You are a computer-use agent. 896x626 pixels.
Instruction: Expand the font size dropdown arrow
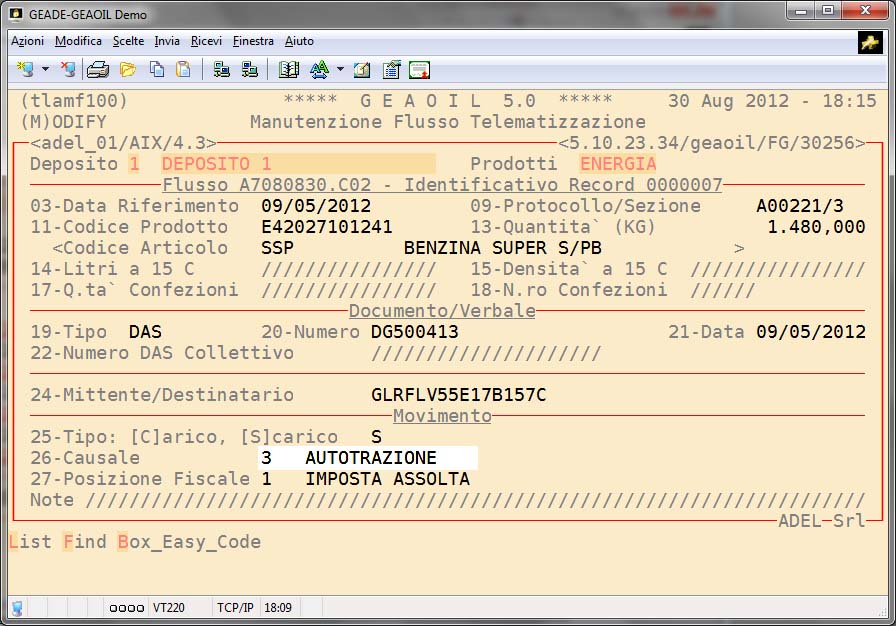coord(340,70)
